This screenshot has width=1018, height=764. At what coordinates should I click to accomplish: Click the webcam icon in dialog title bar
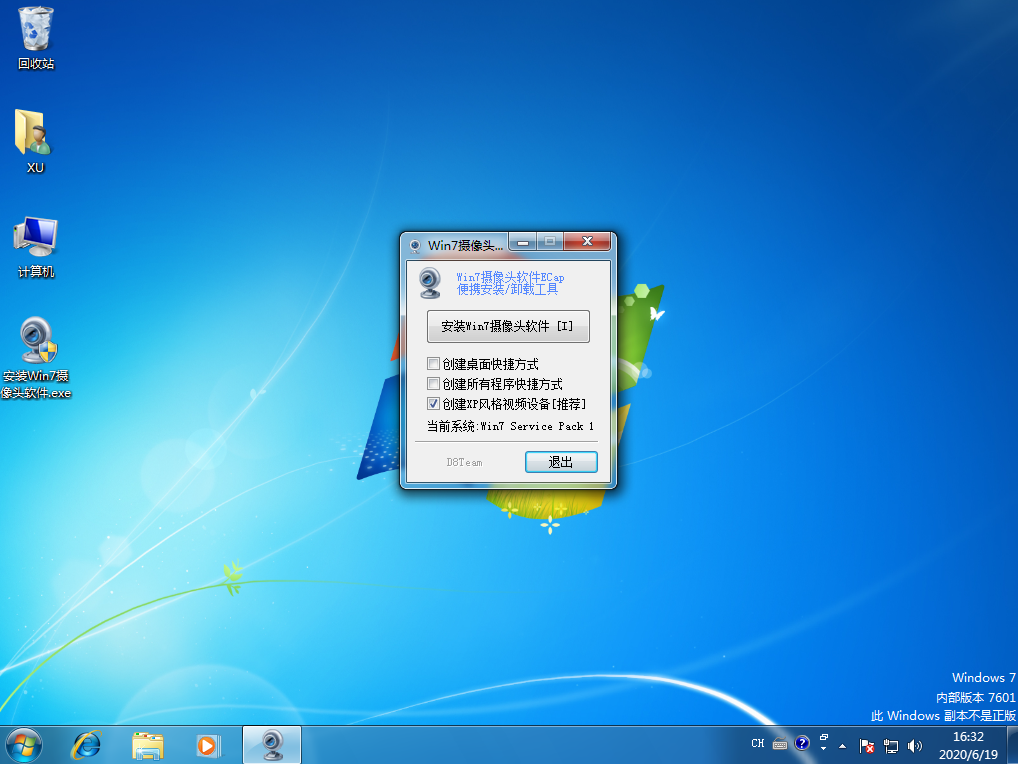(416, 246)
